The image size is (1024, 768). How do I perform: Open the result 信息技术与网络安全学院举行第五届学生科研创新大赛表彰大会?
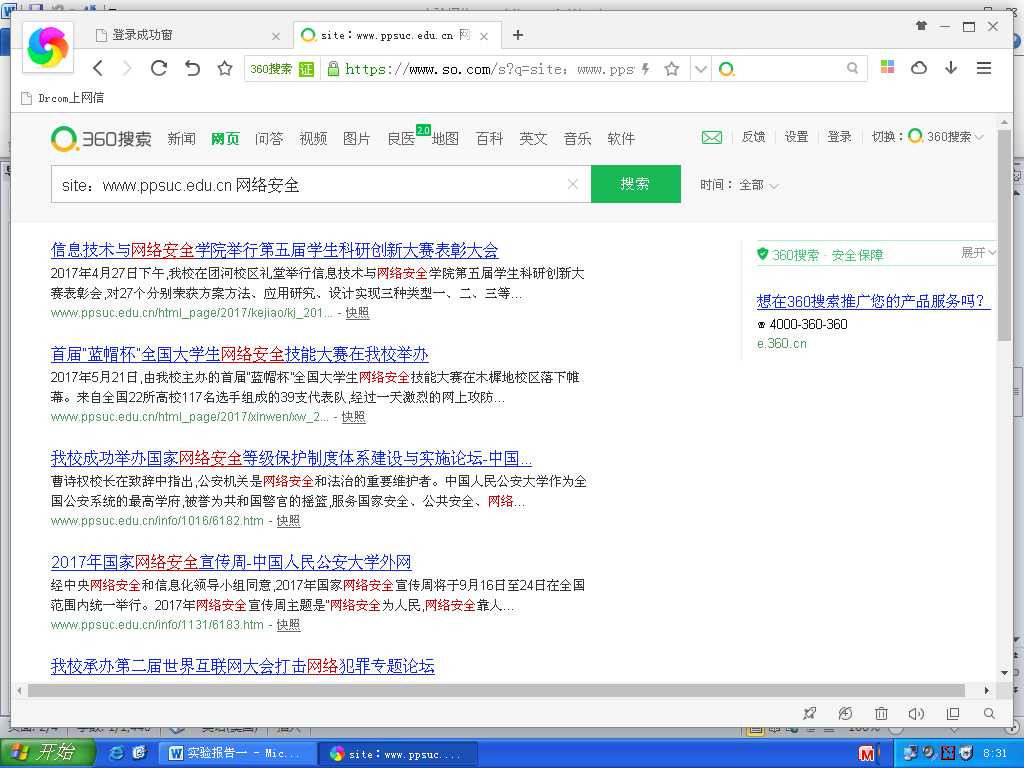pyautogui.click(x=274, y=250)
